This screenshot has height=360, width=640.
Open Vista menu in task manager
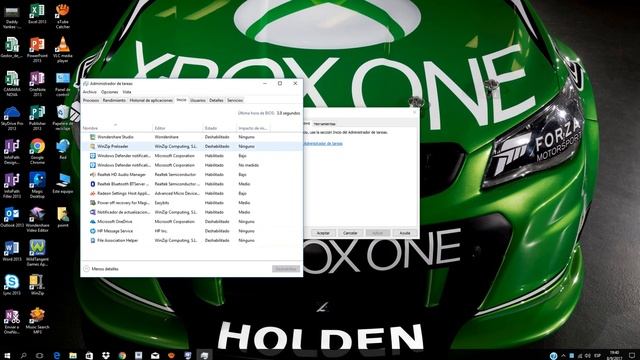[127, 92]
